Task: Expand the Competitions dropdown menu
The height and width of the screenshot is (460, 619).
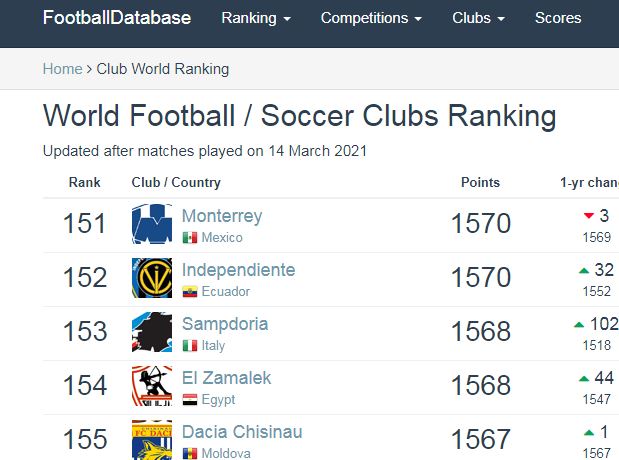Action: click(x=371, y=18)
